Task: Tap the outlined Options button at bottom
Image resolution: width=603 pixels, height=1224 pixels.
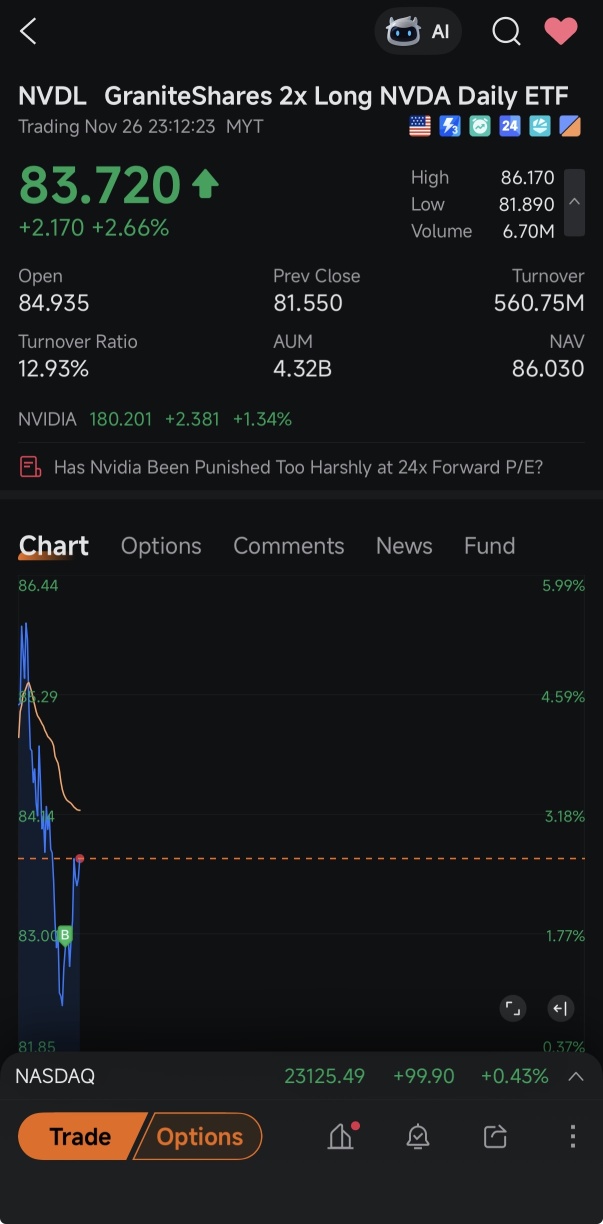Action: point(198,1137)
